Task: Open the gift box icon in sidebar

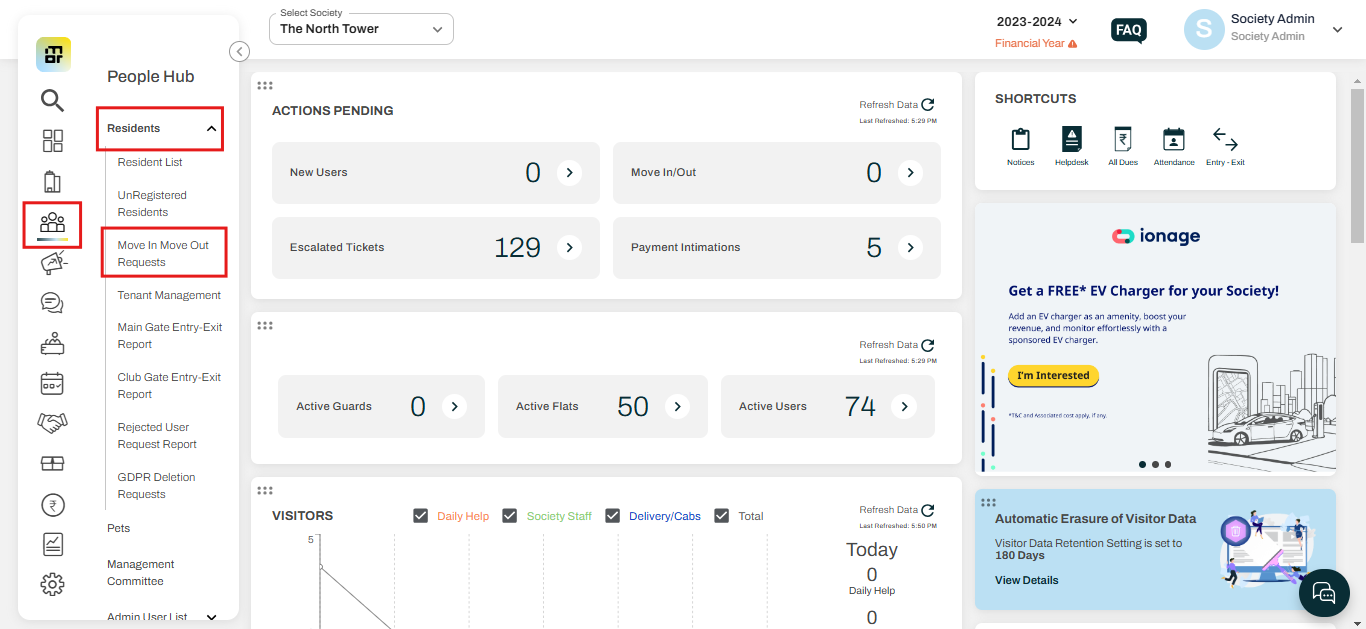Action: click(x=52, y=463)
